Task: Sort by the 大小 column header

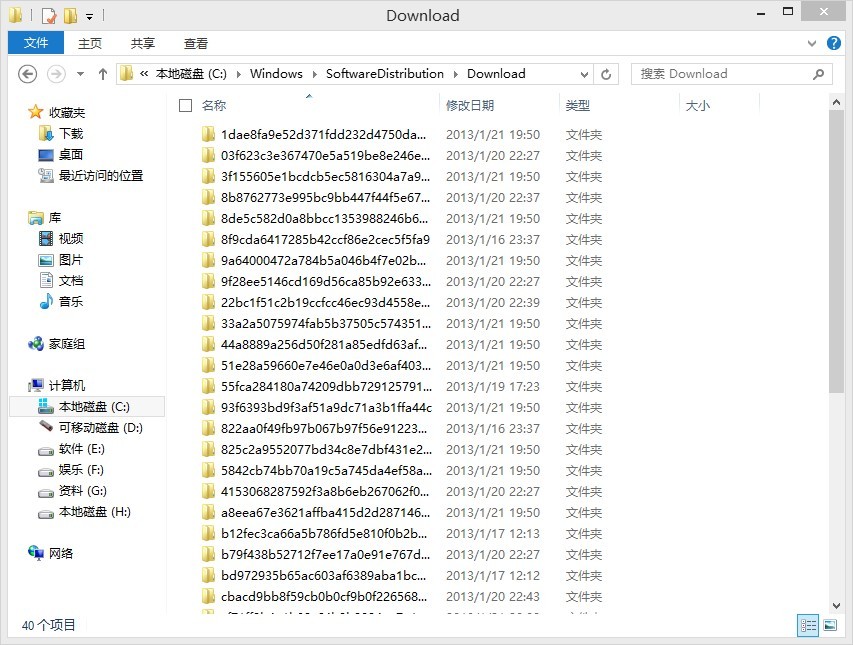Action: pyautogui.click(x=698, y=106)
